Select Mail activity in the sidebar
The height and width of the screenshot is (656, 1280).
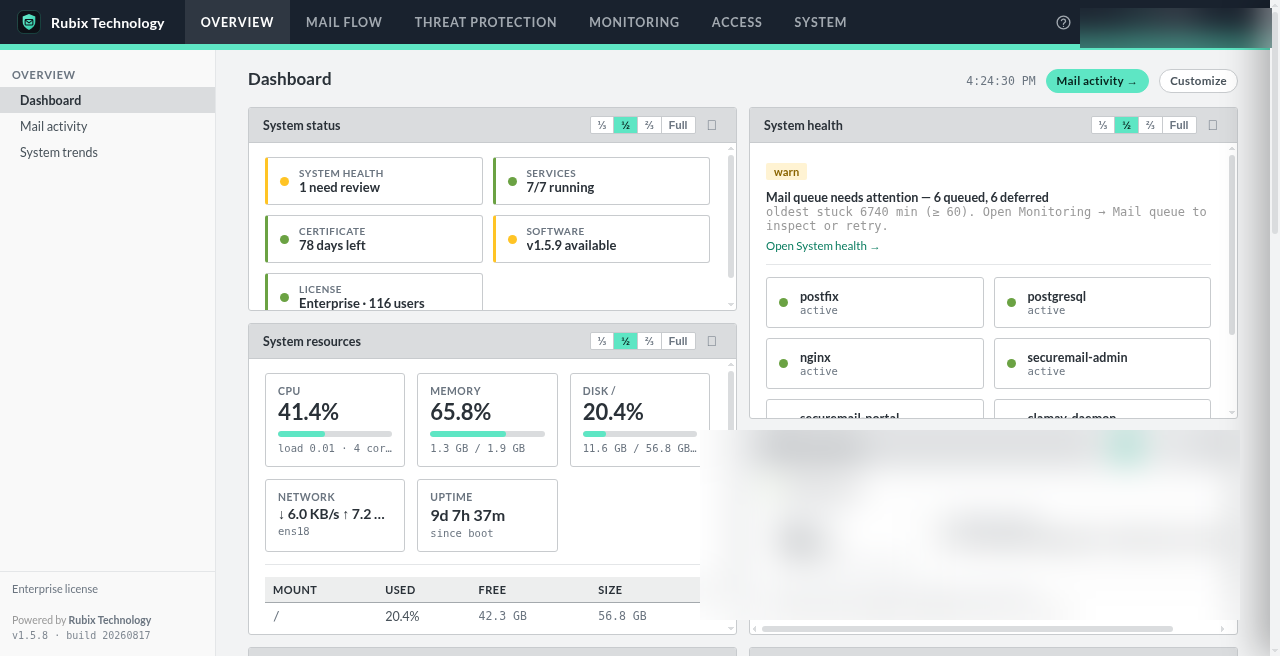107,126
